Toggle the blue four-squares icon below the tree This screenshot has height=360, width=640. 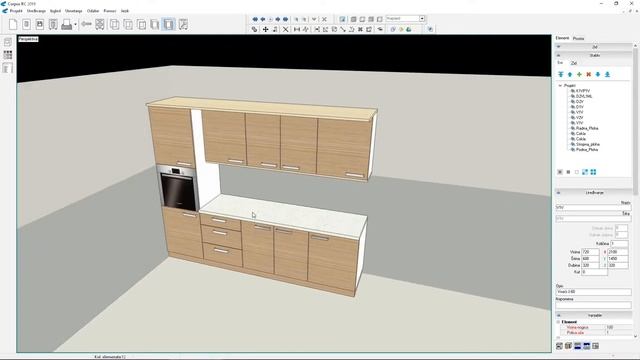(x=593, y=172)
